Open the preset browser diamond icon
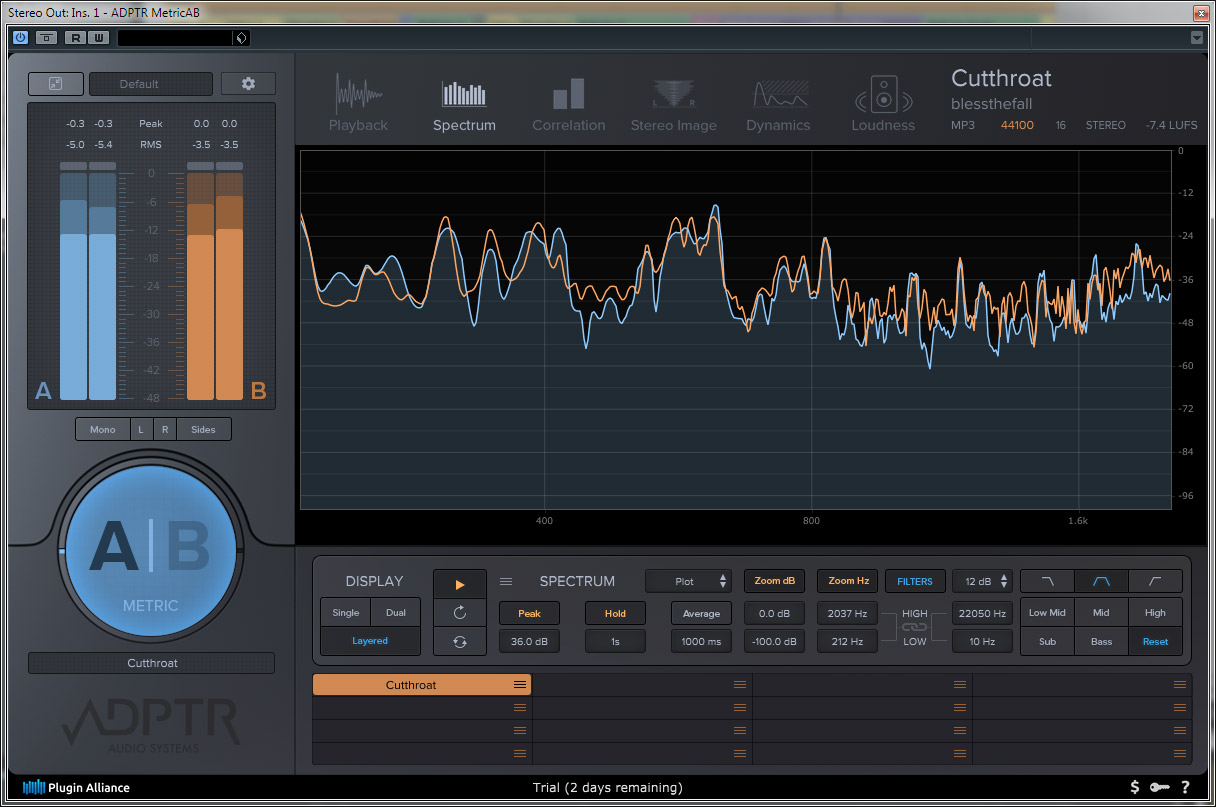The image size is (1216, 807). pyautogui.click(x=240, y=38)
